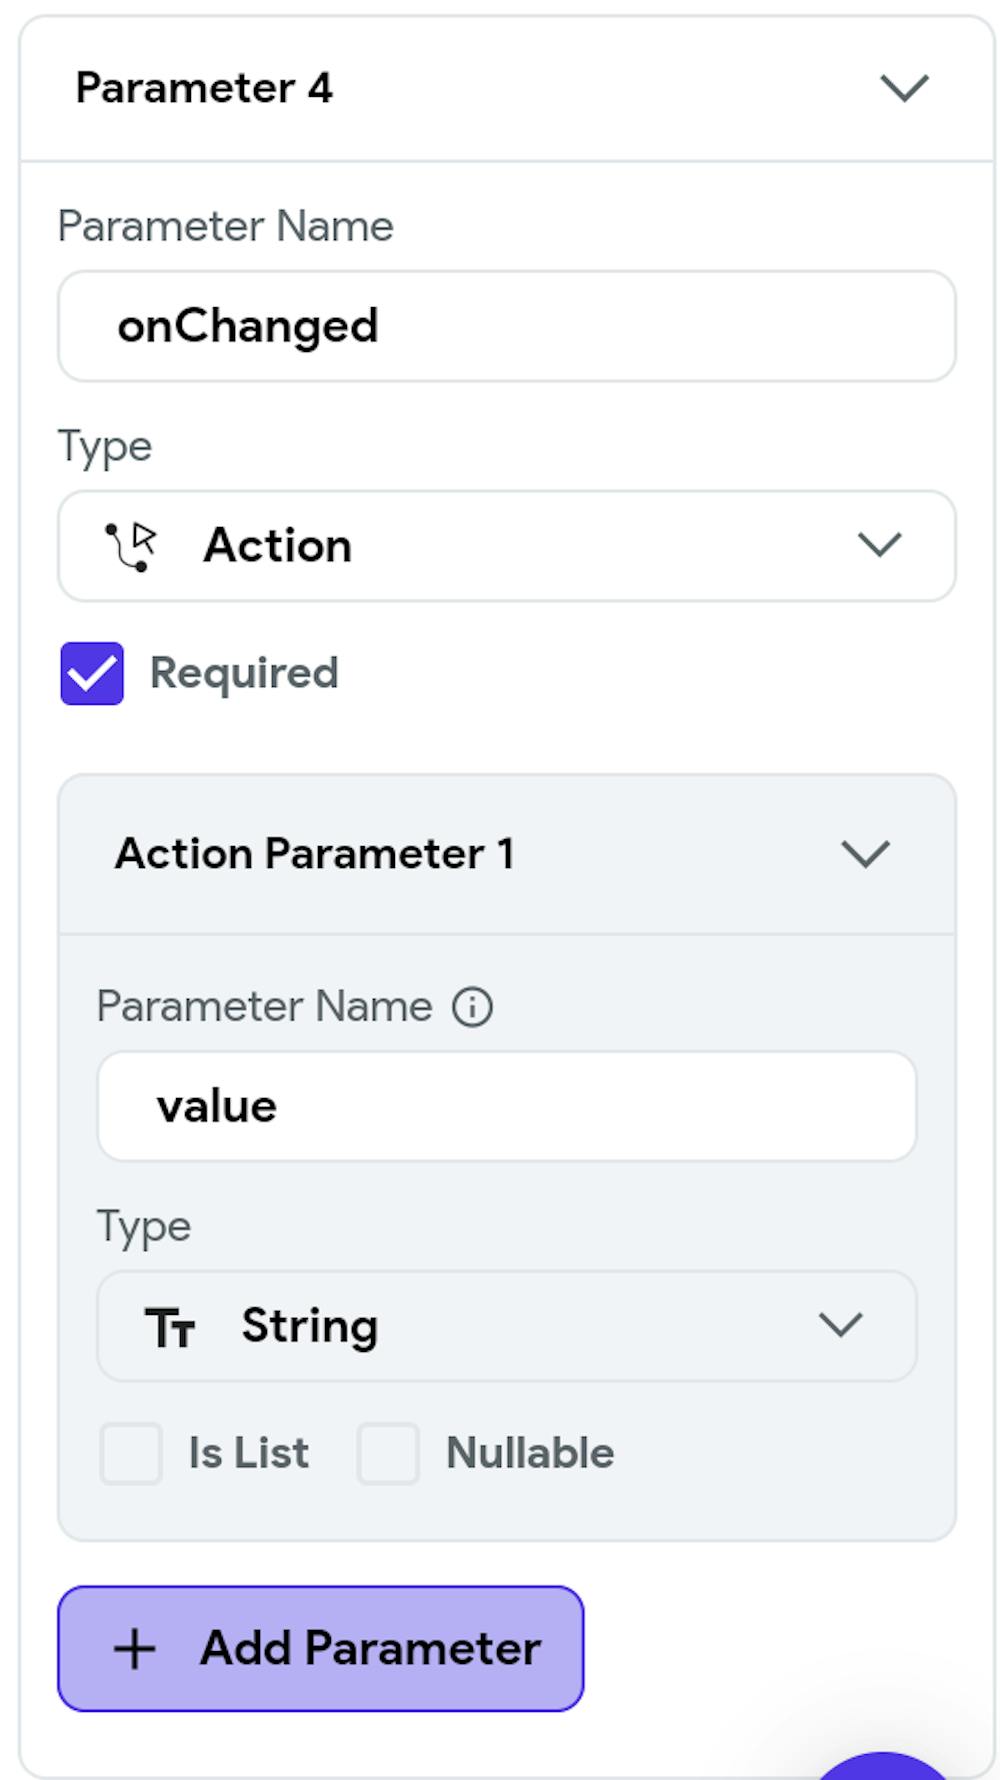1000x1780 pixels.
Task: Click the Nullable label text
Action: coord(530,1453)
